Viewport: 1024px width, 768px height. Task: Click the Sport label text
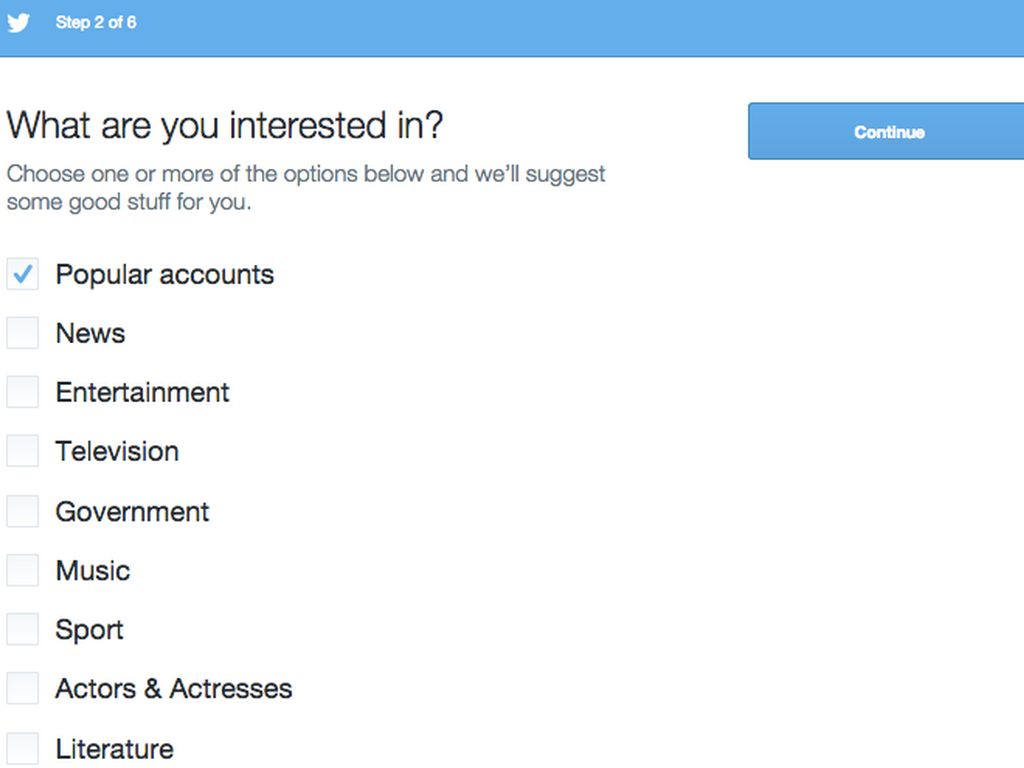click(x=89, y=630)
